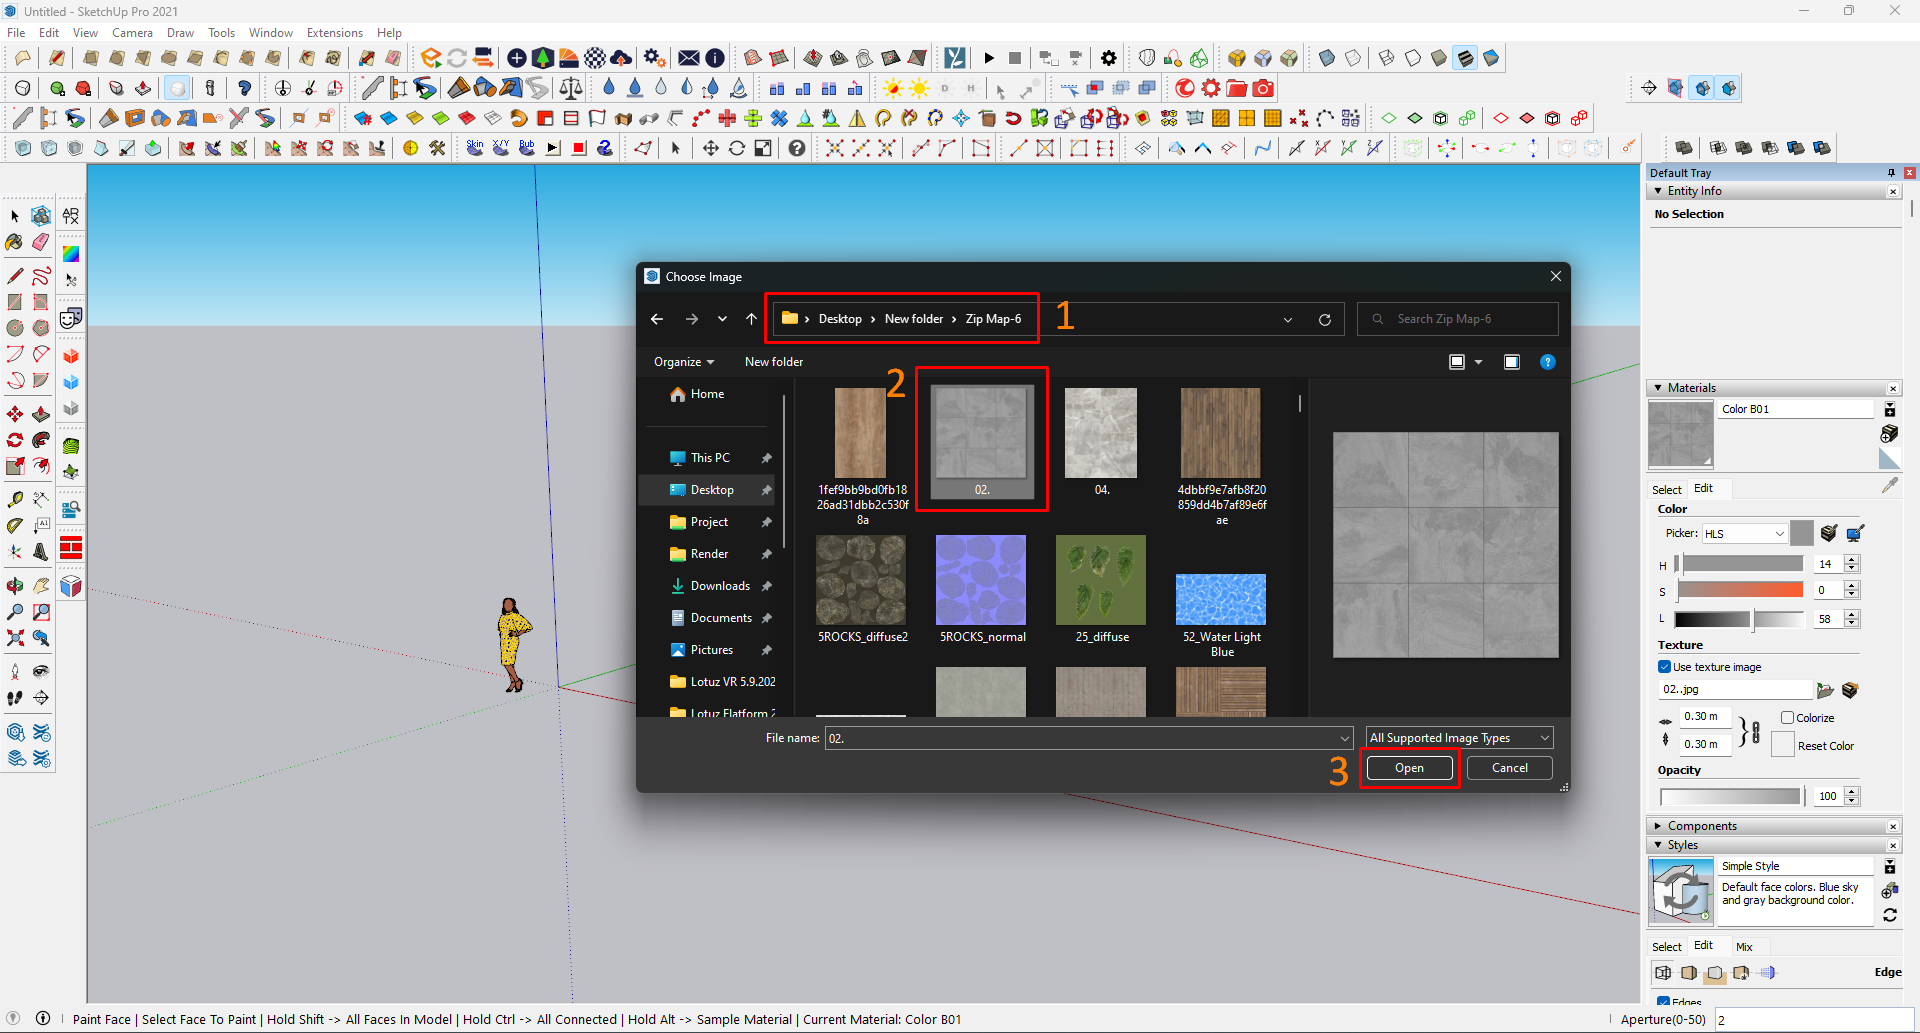Image resolution: width=1920 pixels, height=1033 pixels.
Task: Collapse the Entity Info panel
Action: (1658, 191)
